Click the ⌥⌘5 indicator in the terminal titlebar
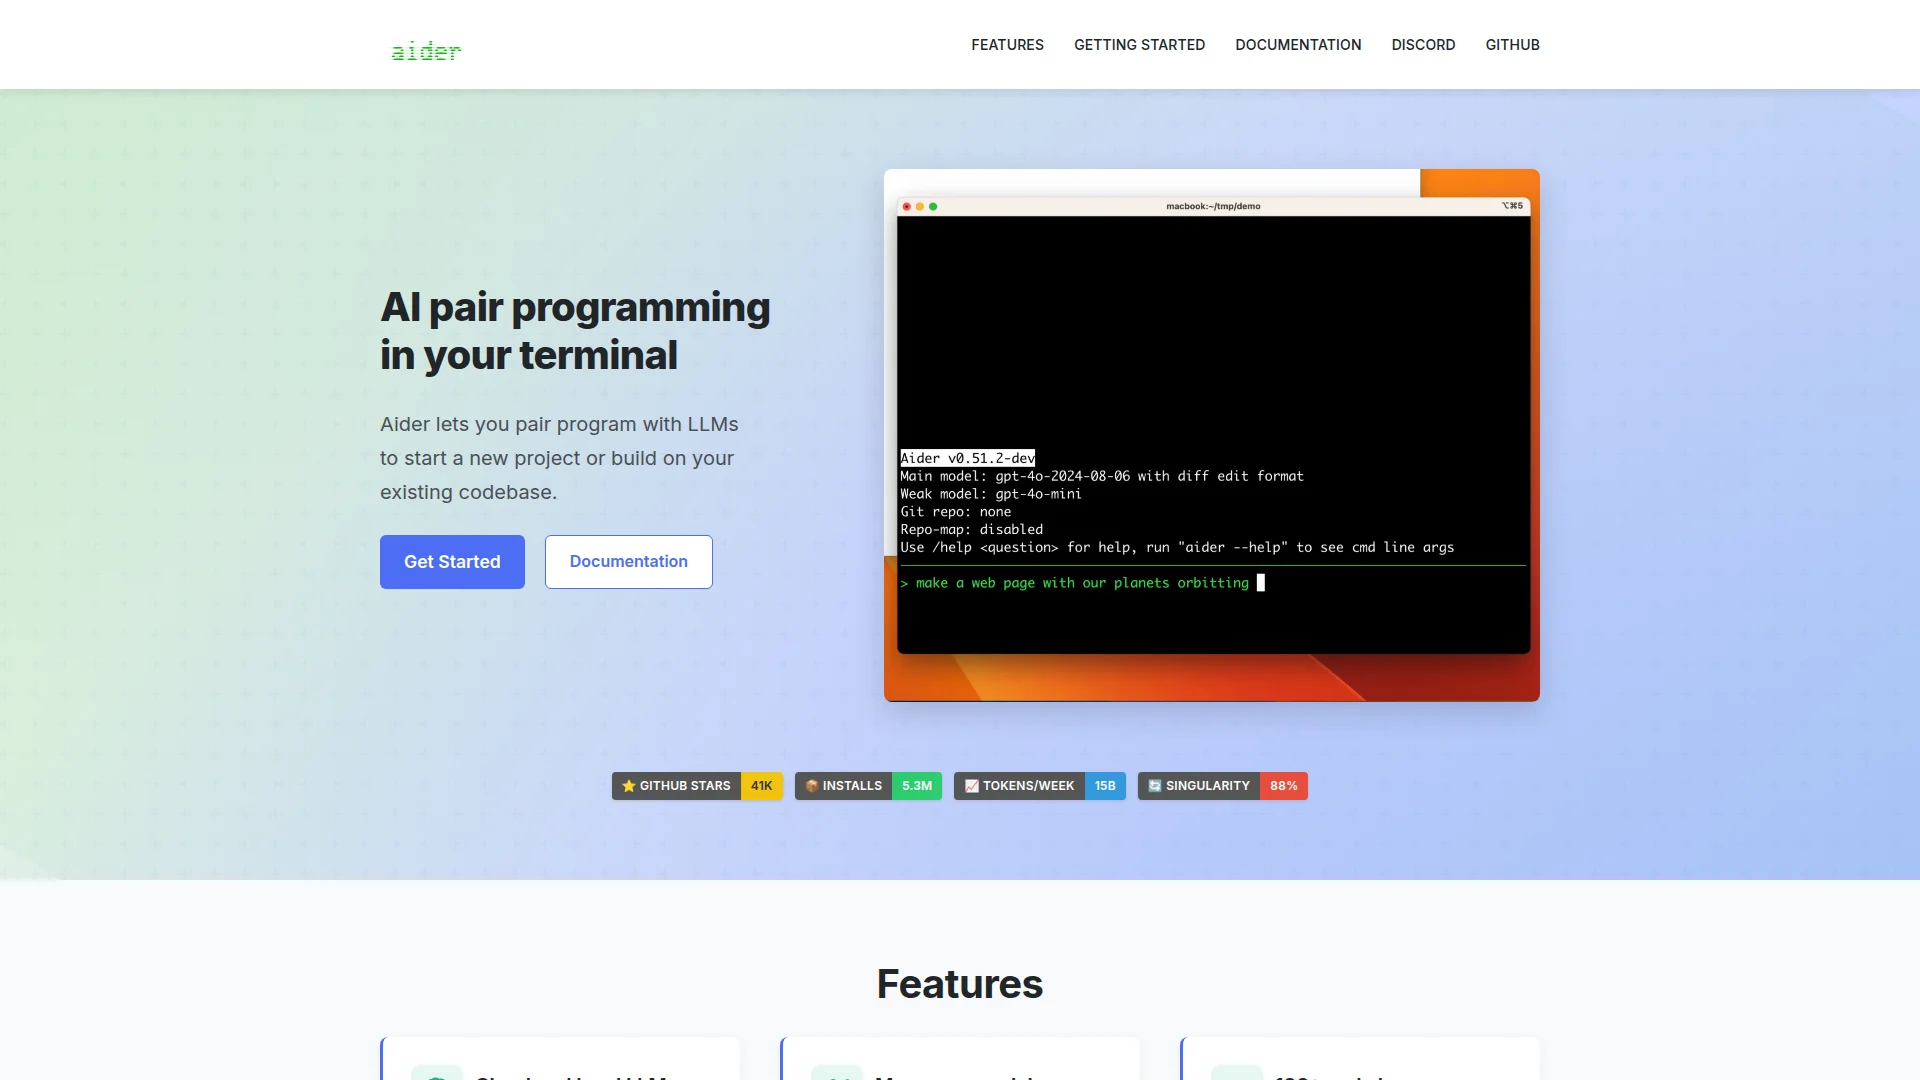 pyautogui.click(x=1510, y=206)
